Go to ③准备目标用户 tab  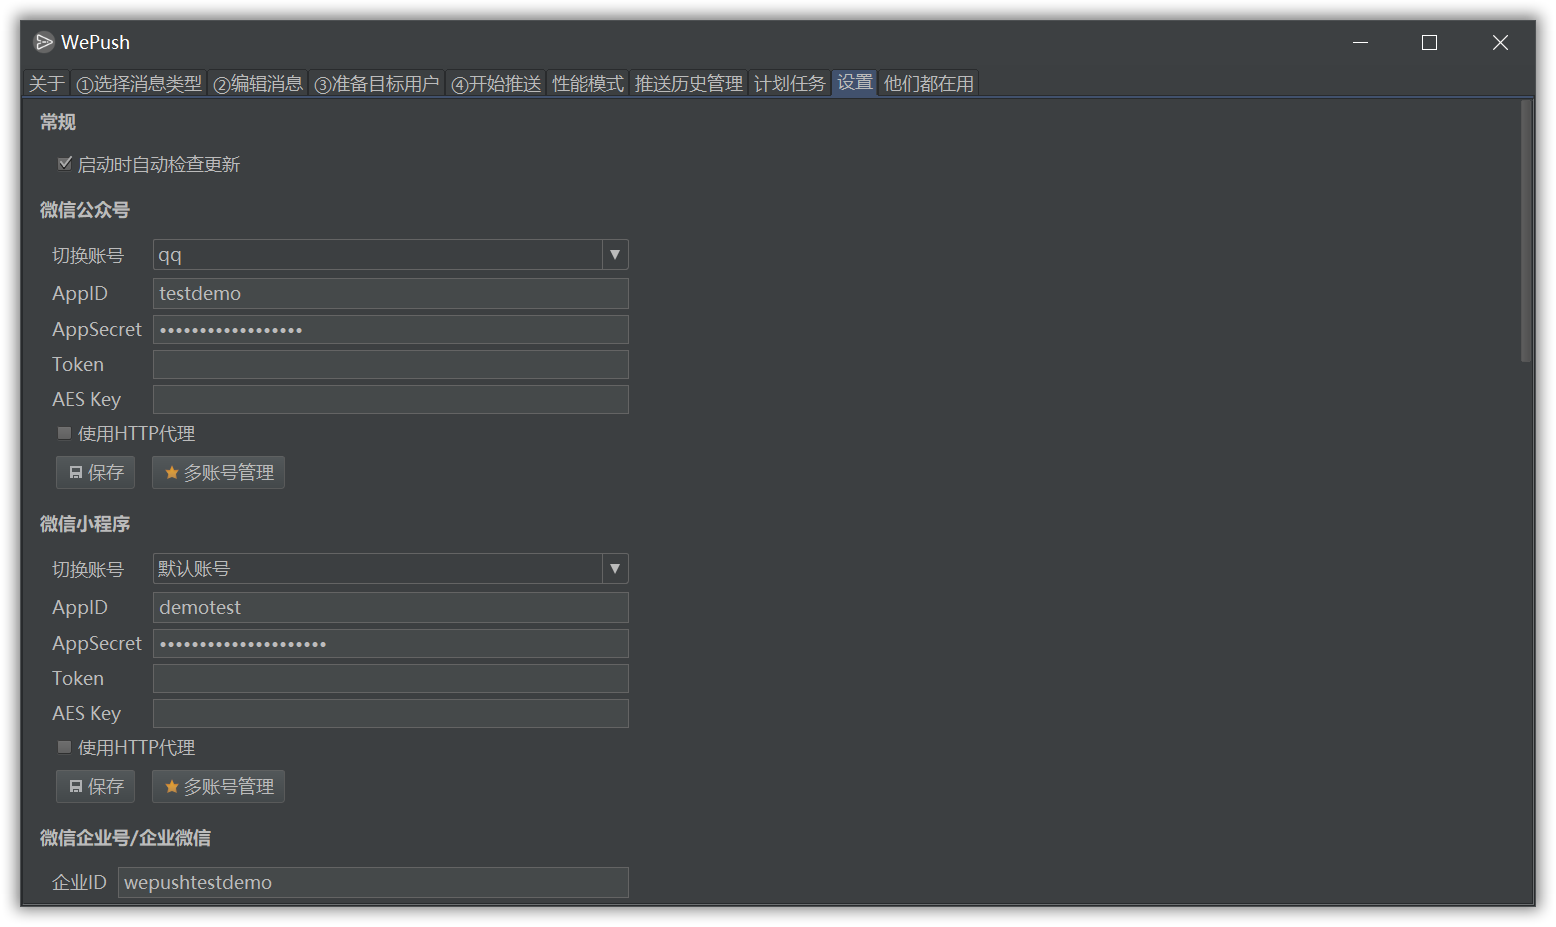pos(377,84)
